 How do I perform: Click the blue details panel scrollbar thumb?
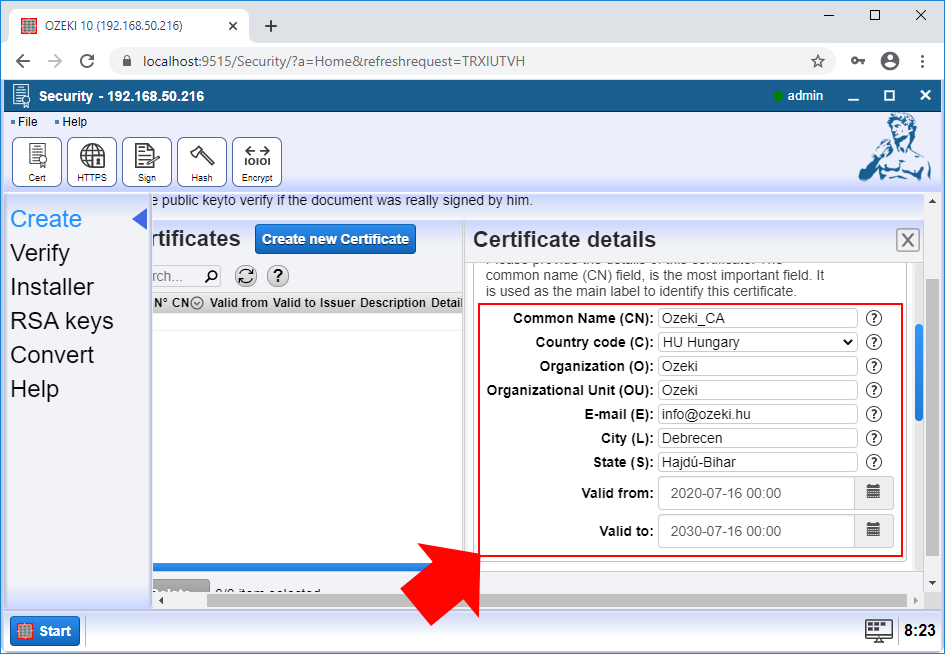tap(918, 373)
